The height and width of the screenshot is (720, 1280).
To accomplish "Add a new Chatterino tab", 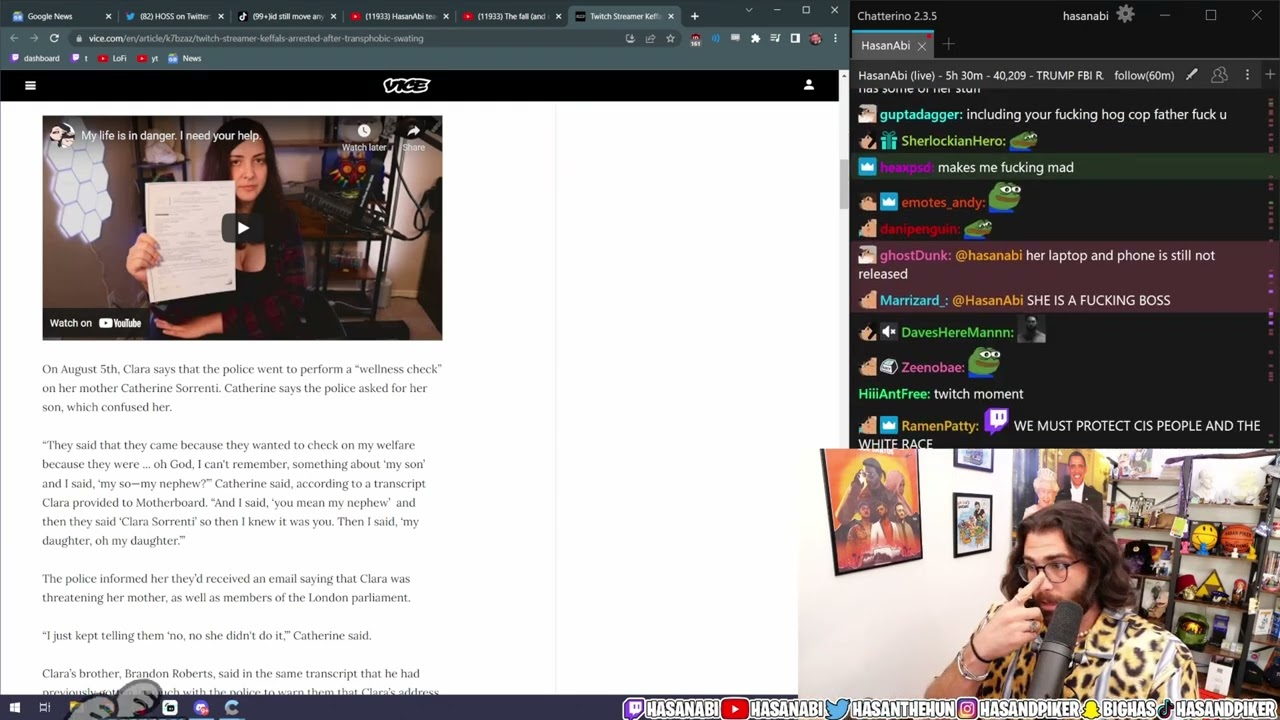I will coord(948,44).
